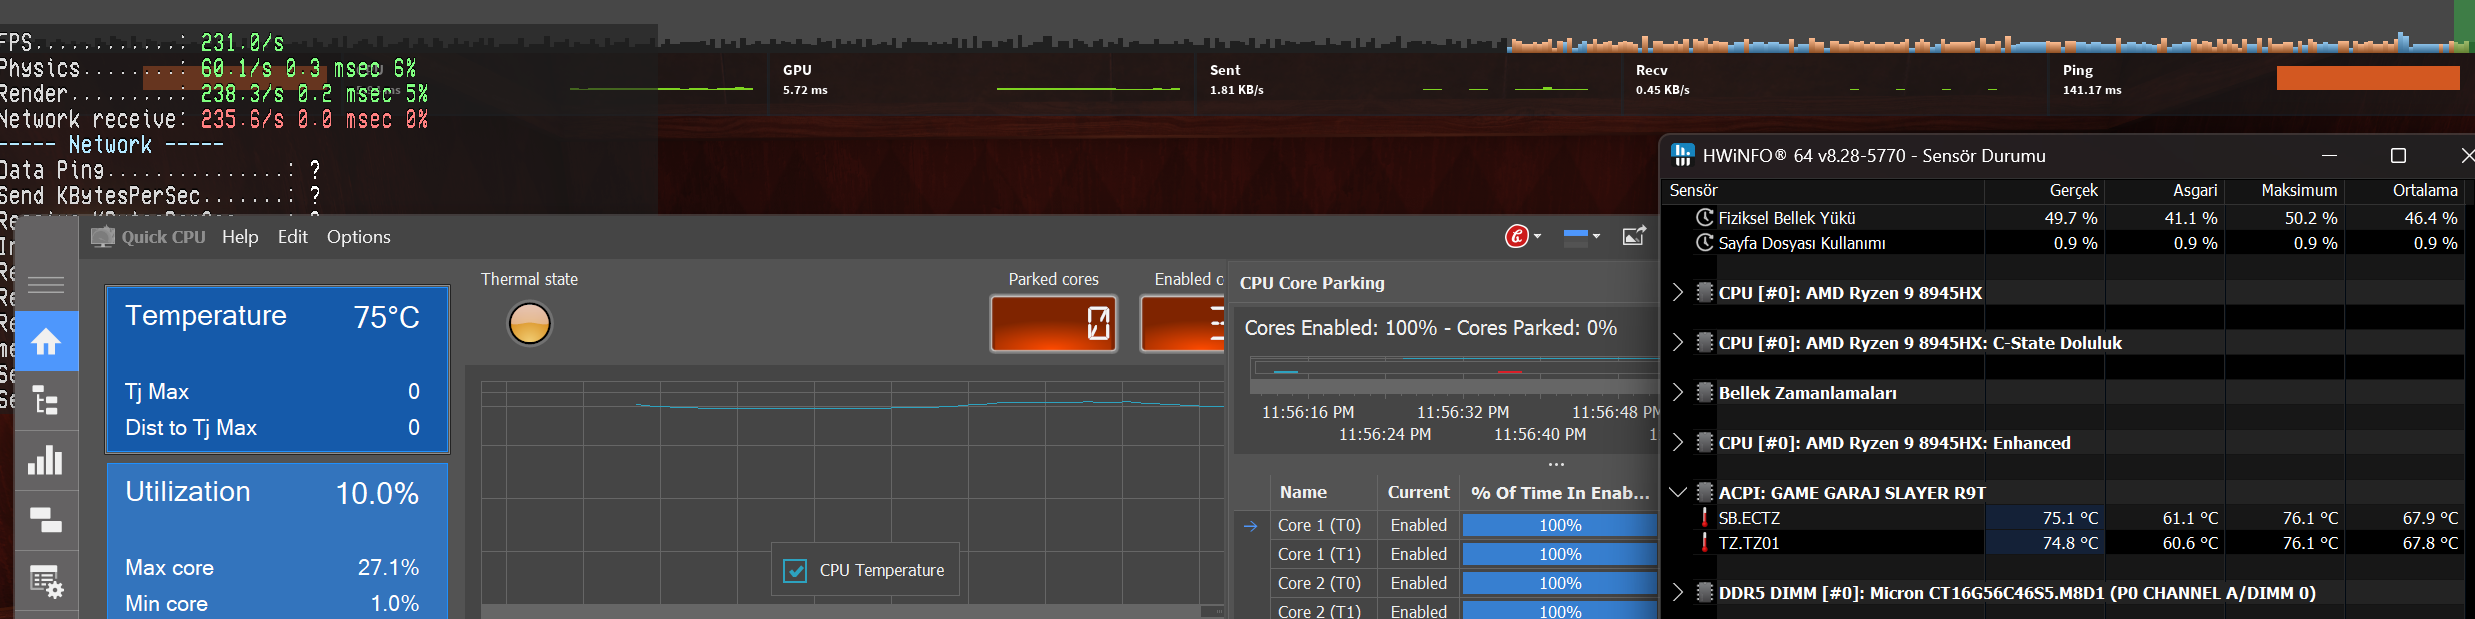2475x619 pixels.
Task: Click the blue arrow beside Core 1 (T0)
Action: tap(1250, 526)
